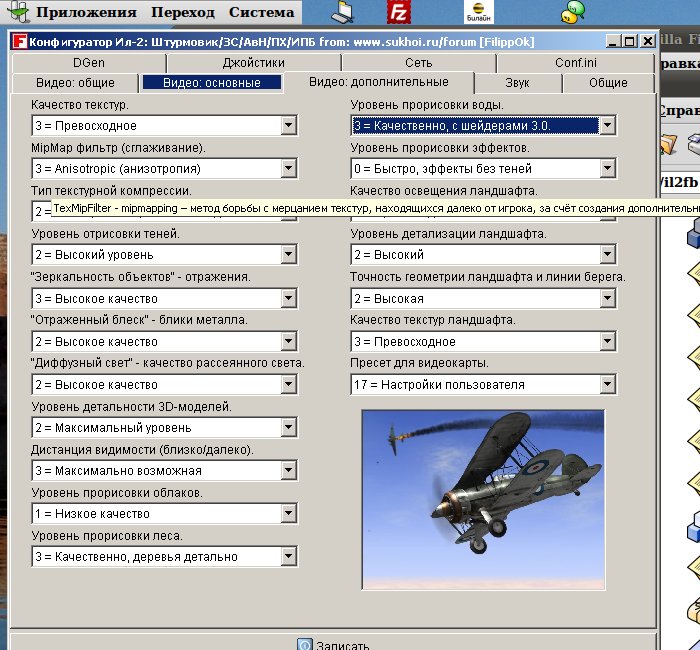
Task: Click the red F configurator title icon
Action: coord(20,42)
